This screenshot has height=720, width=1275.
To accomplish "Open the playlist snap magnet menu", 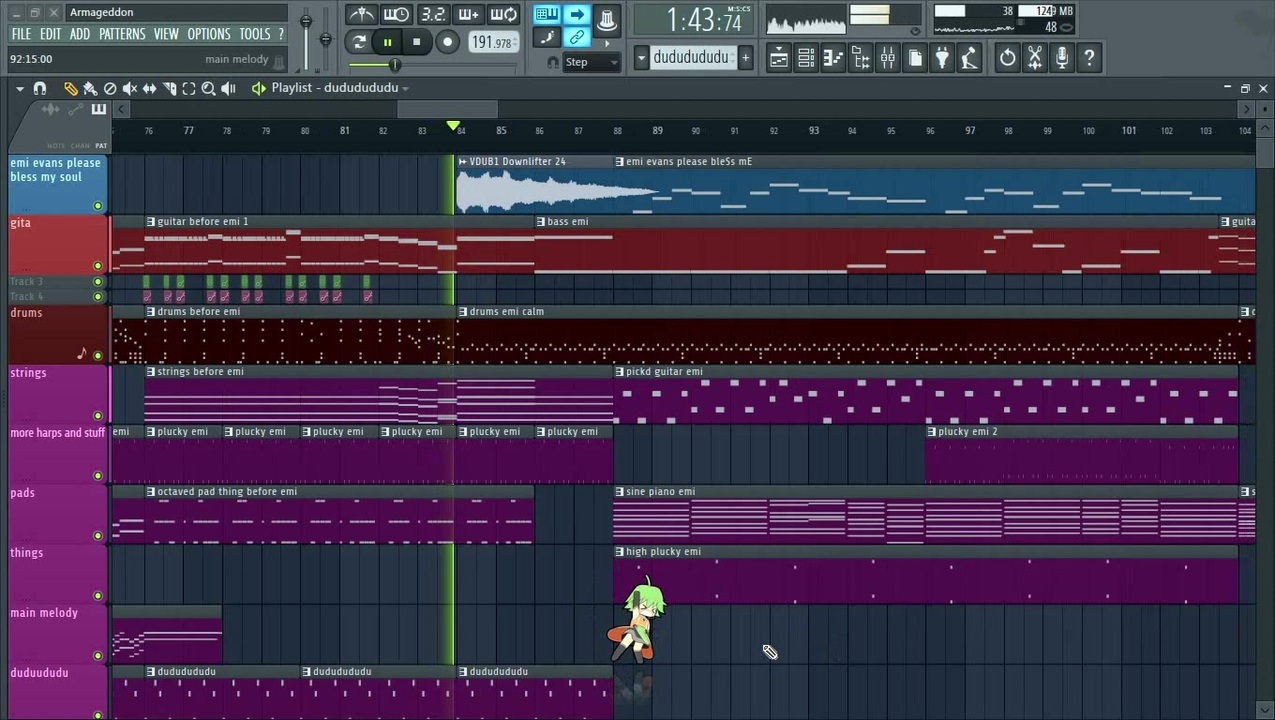I will tap(40, 88).
